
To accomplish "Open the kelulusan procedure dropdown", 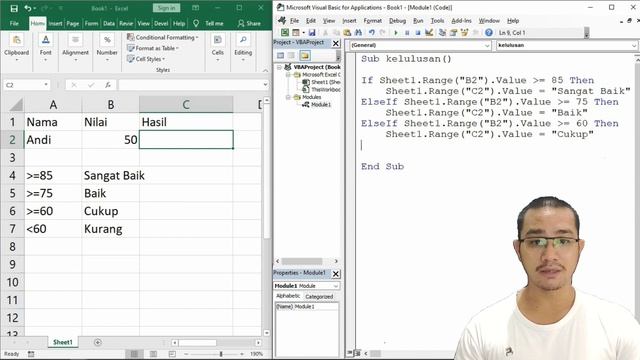I will click(634, 45).
